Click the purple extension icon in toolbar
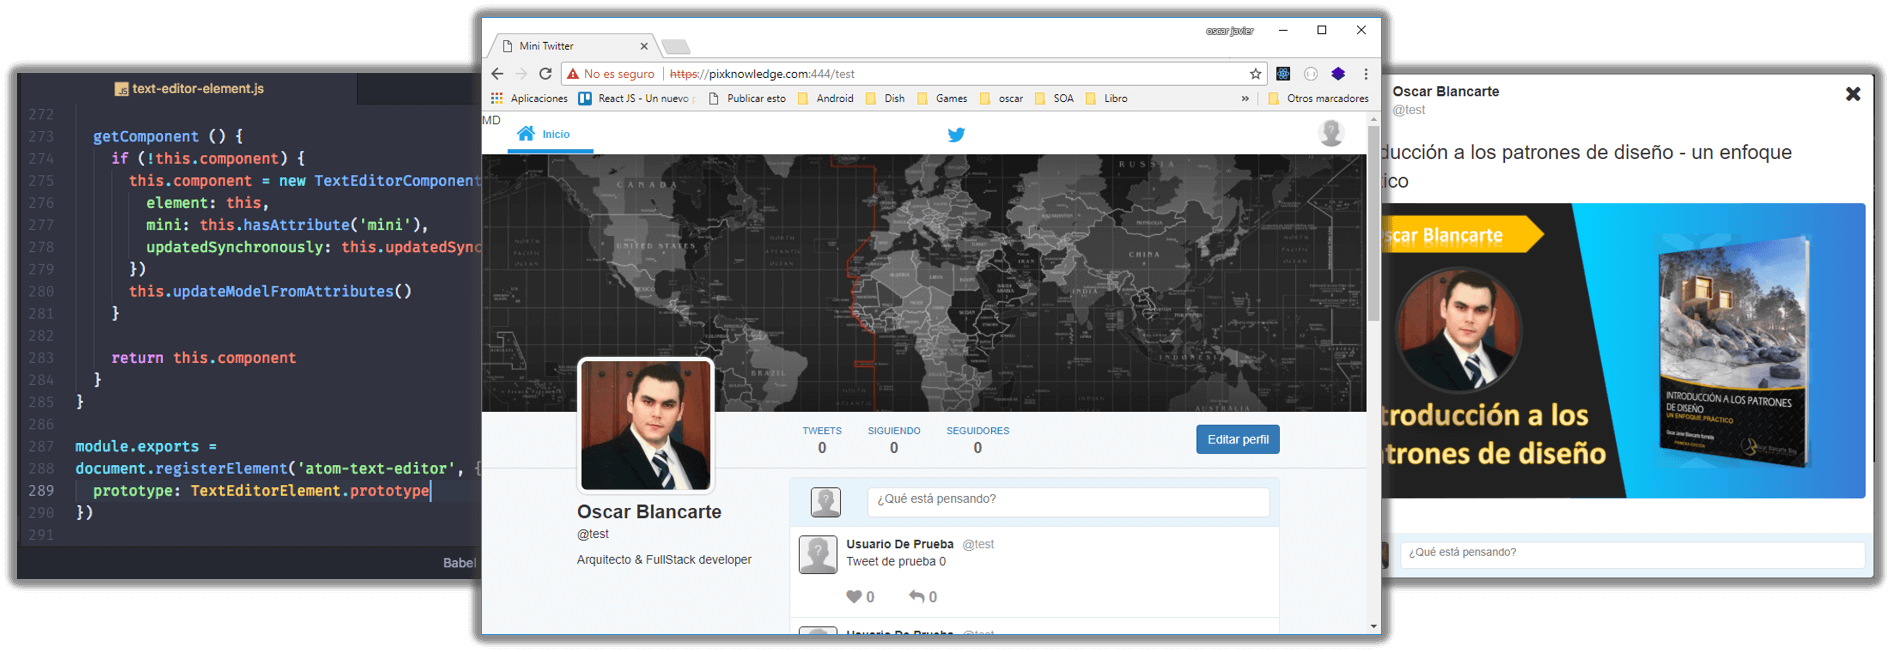The height and width of the screenshot is (652, 1892). pos(1338,74)
